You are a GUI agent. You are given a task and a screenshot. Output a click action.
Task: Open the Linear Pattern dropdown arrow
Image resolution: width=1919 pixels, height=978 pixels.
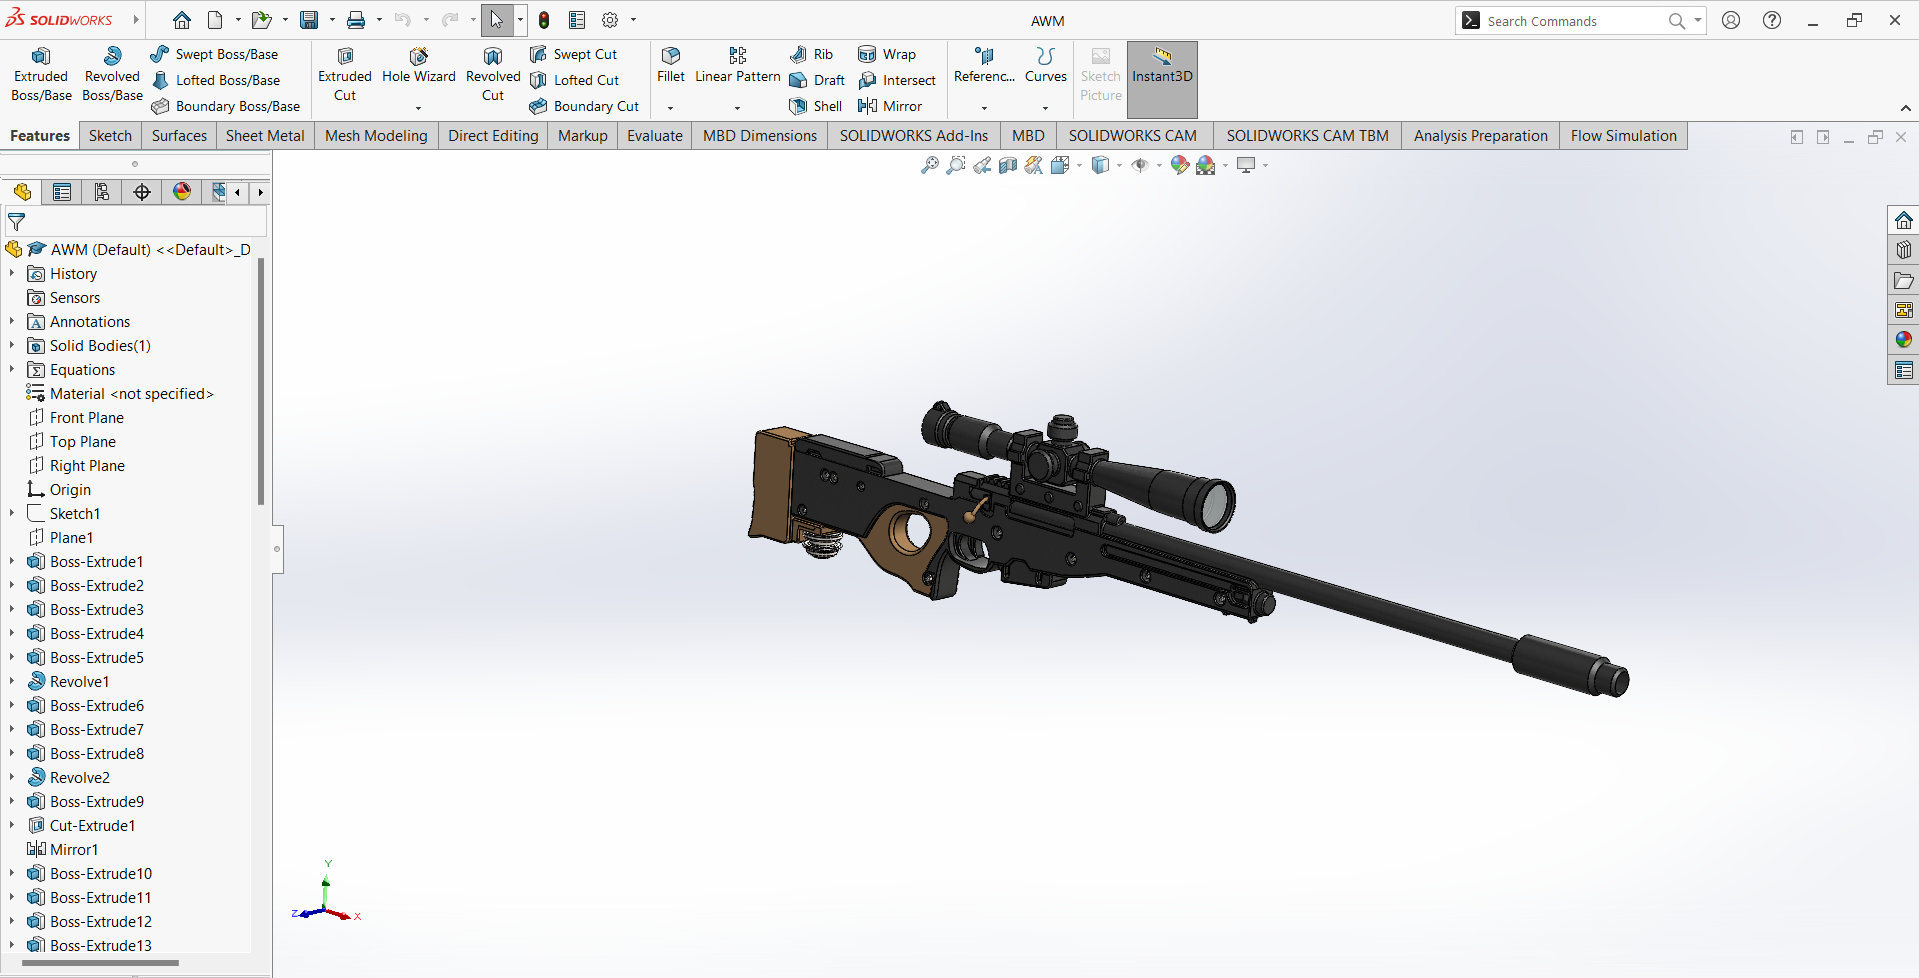[x=738, y=108]
